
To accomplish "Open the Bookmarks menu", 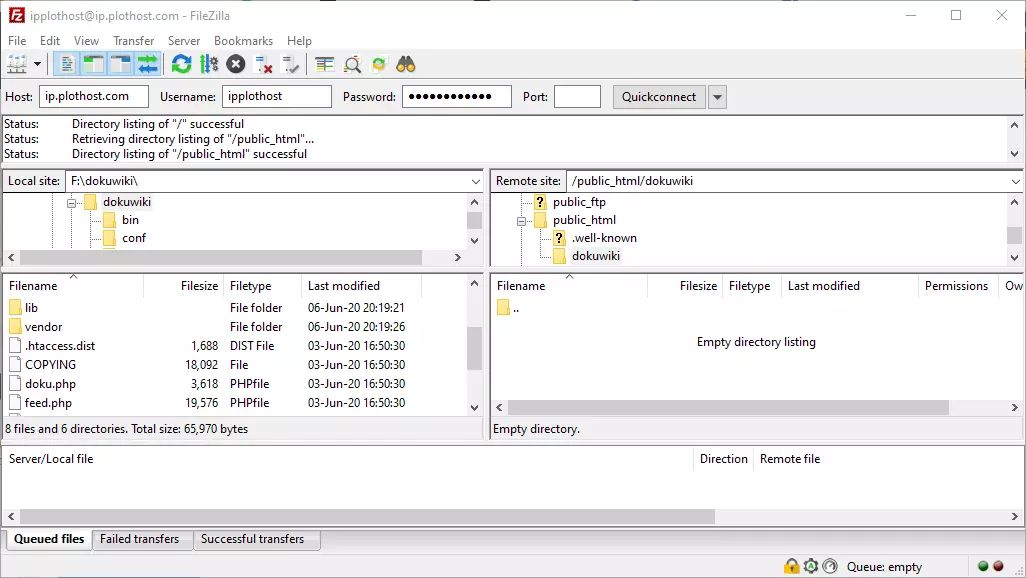I will pos(243,41).
